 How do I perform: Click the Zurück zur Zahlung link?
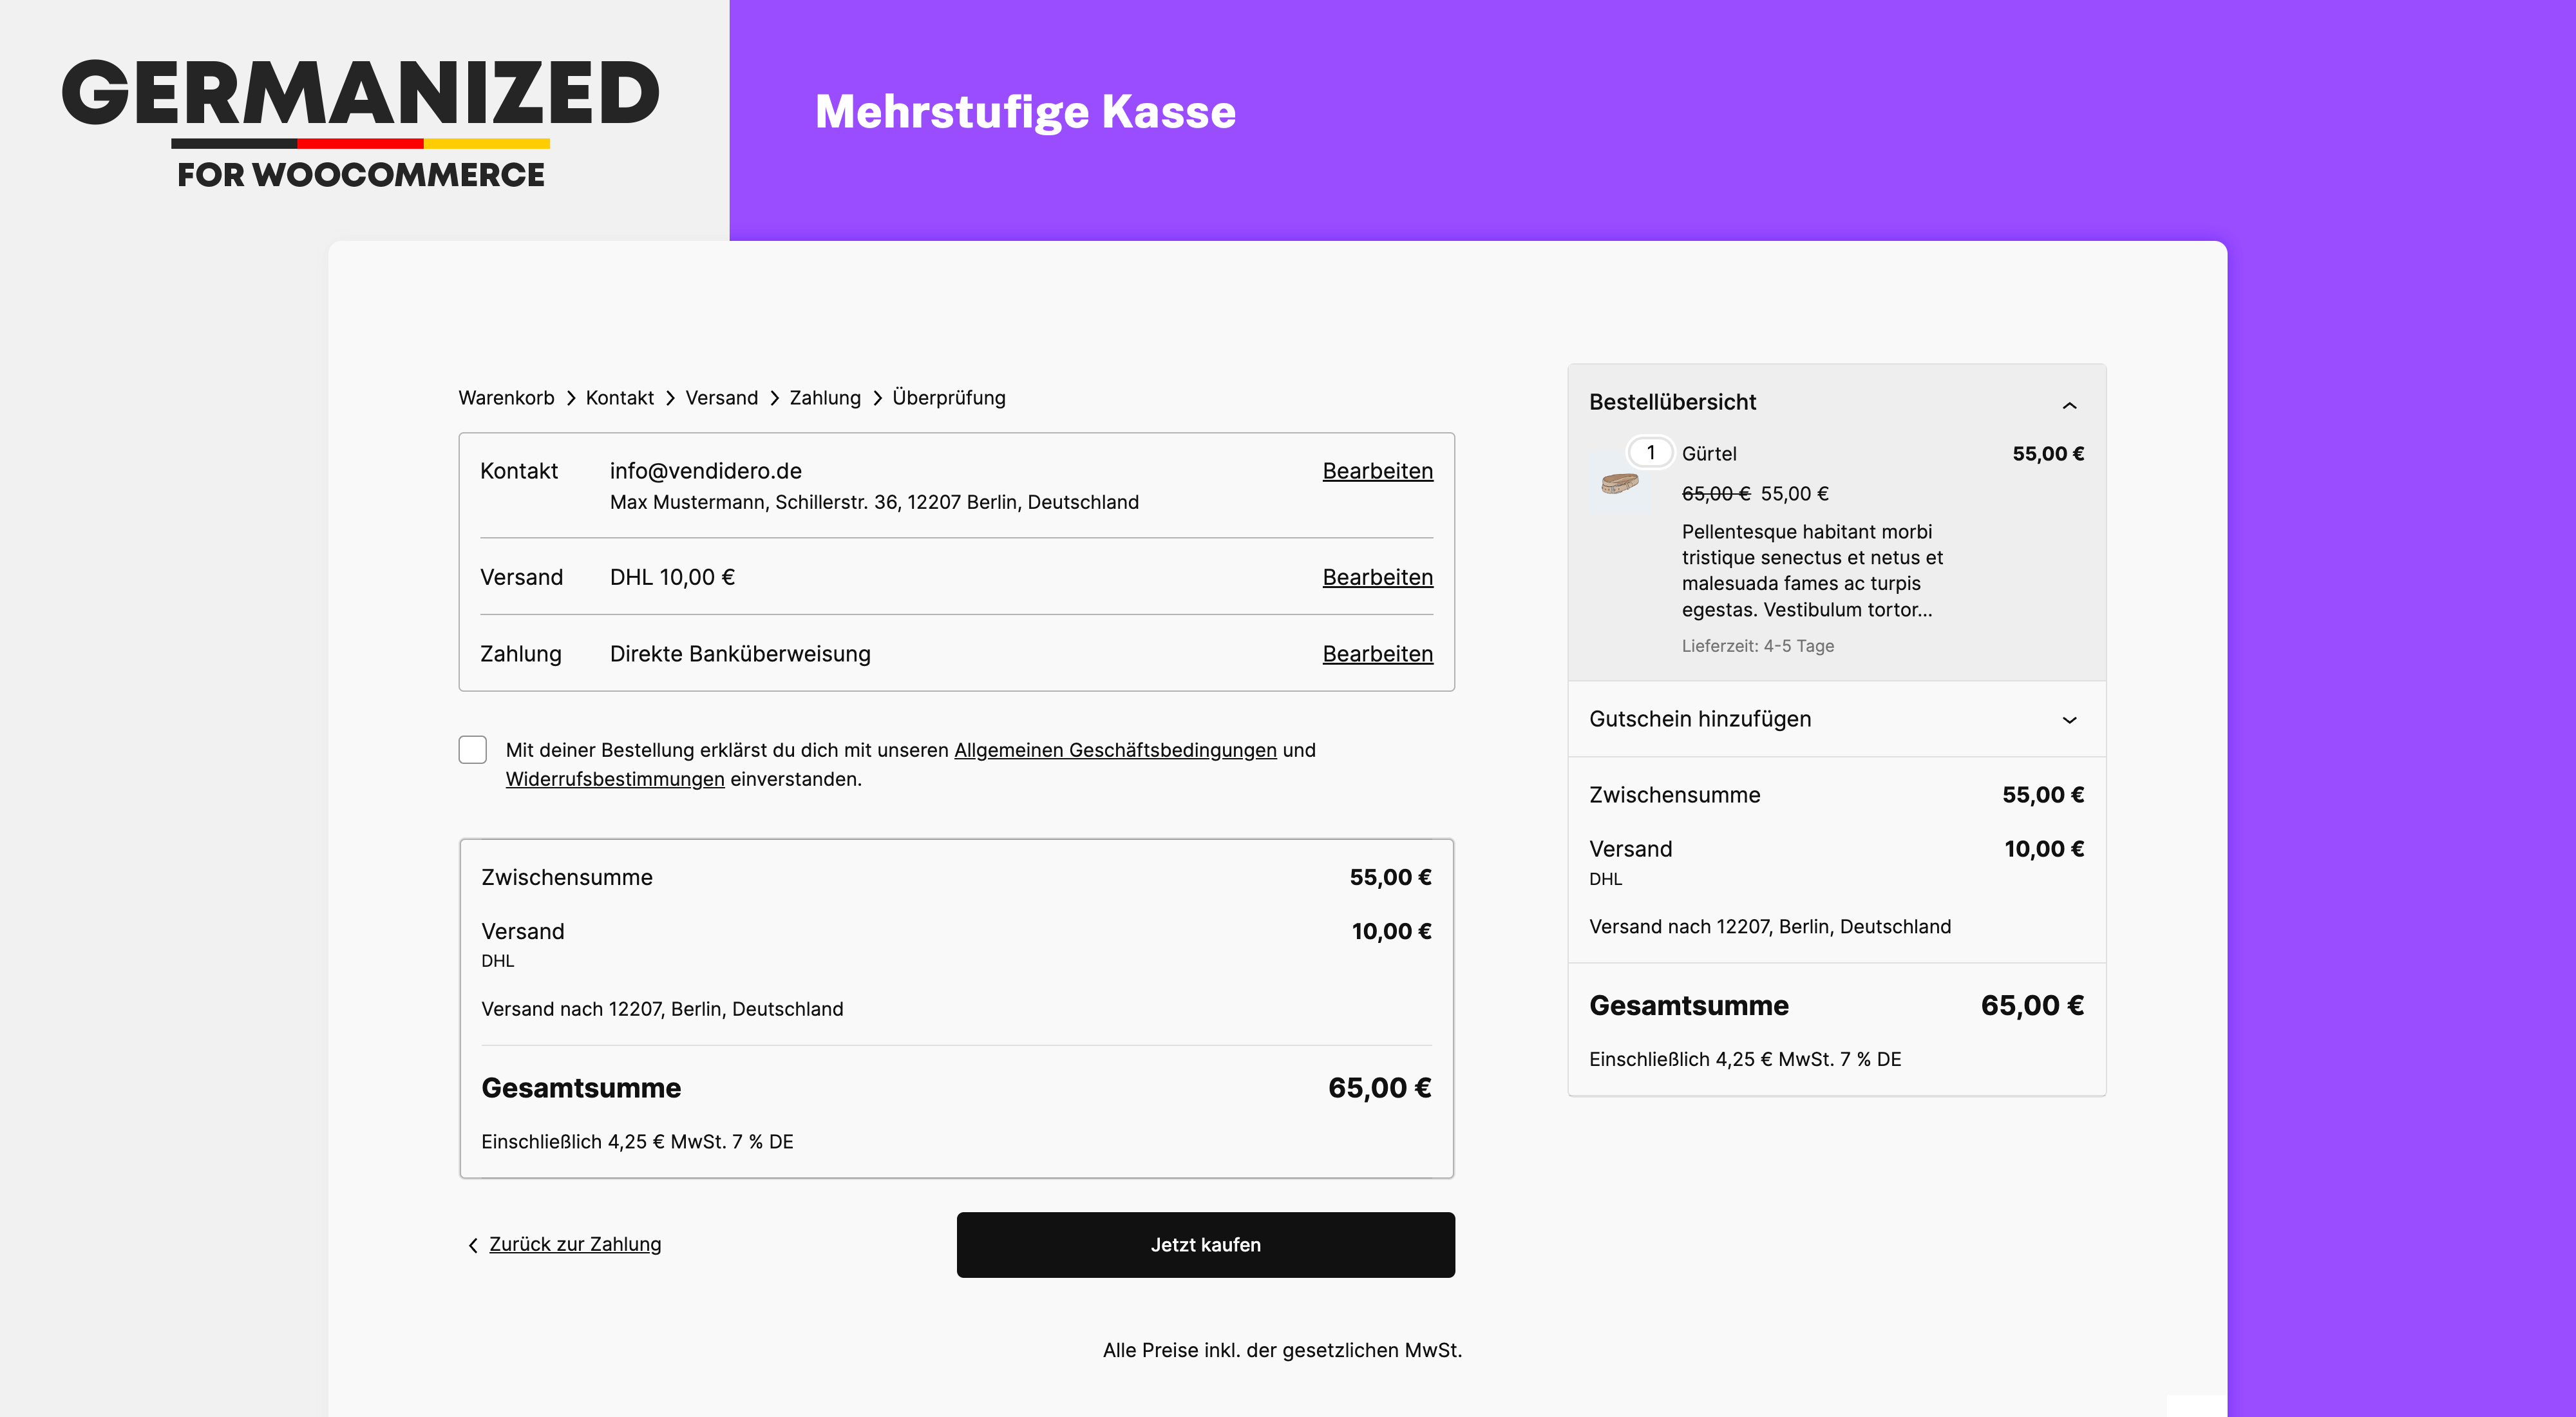tap(575, 1244)
